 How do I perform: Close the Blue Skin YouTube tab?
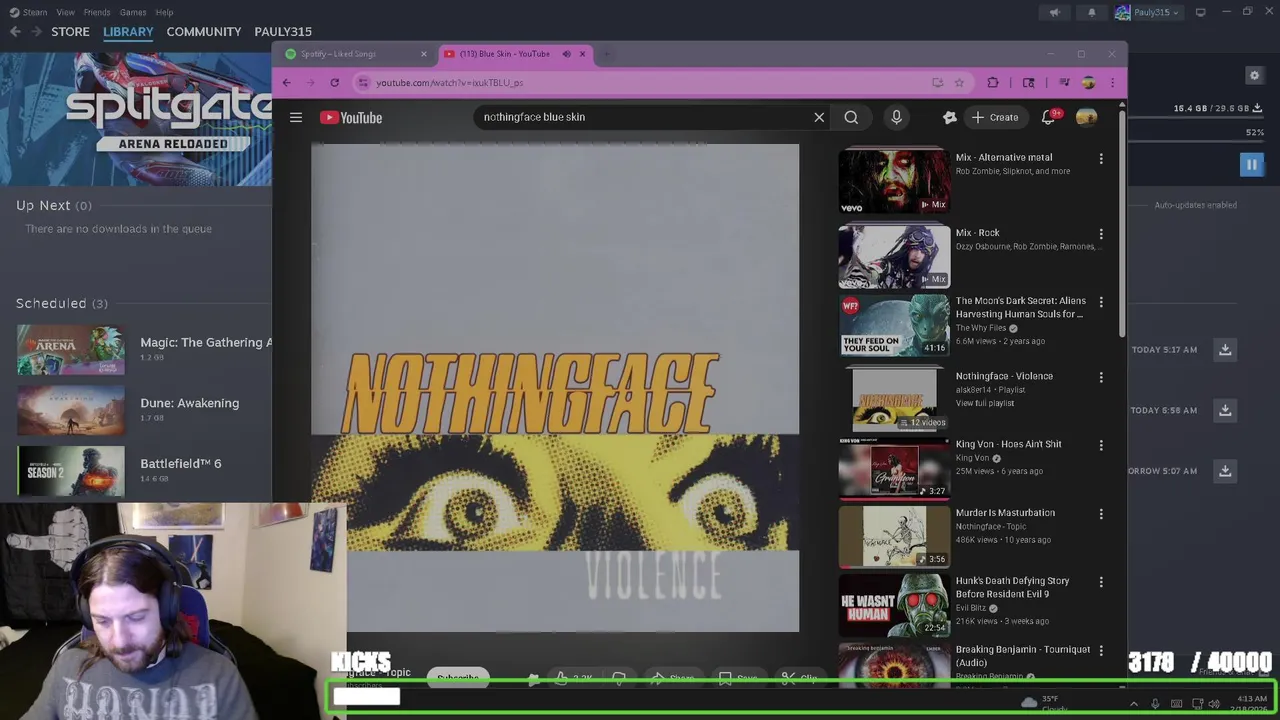tap(582, 54)
